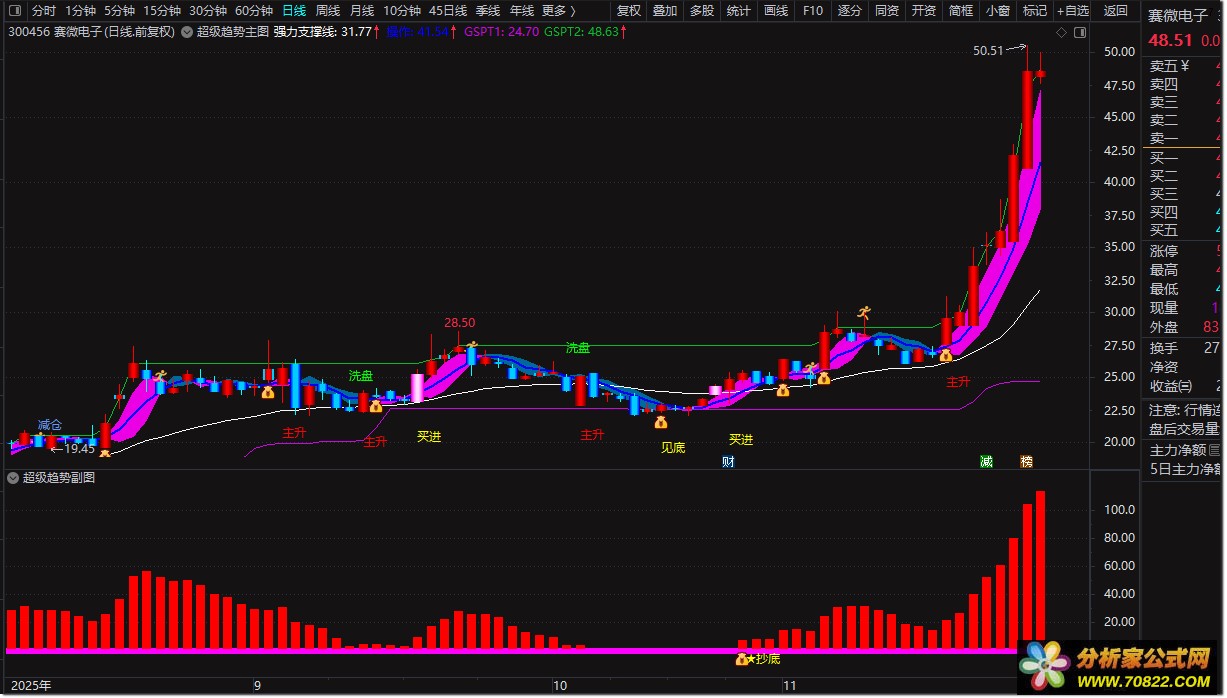Select the 年线 period tab

coord(522,11)
